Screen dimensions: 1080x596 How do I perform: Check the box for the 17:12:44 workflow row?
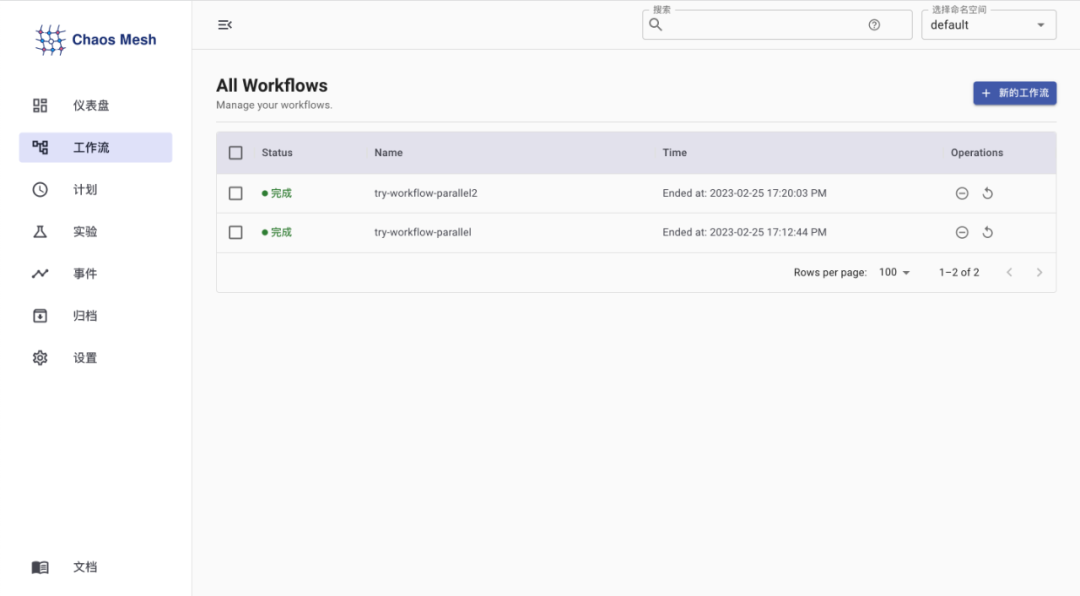tap(236, 233)
